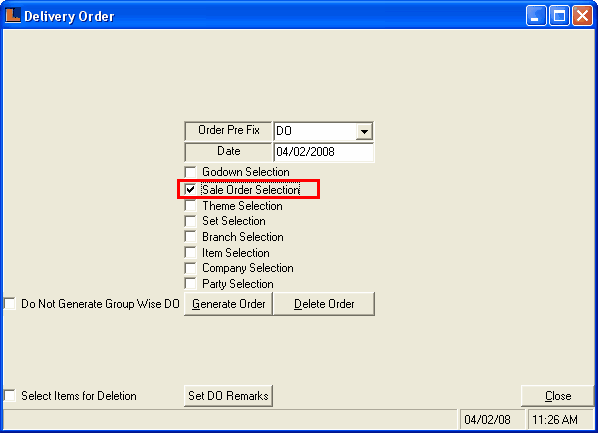Maximize the Delivery Order window
This screenshot has width=598, height=433.
pyautogui.click(x=559, y=16)
